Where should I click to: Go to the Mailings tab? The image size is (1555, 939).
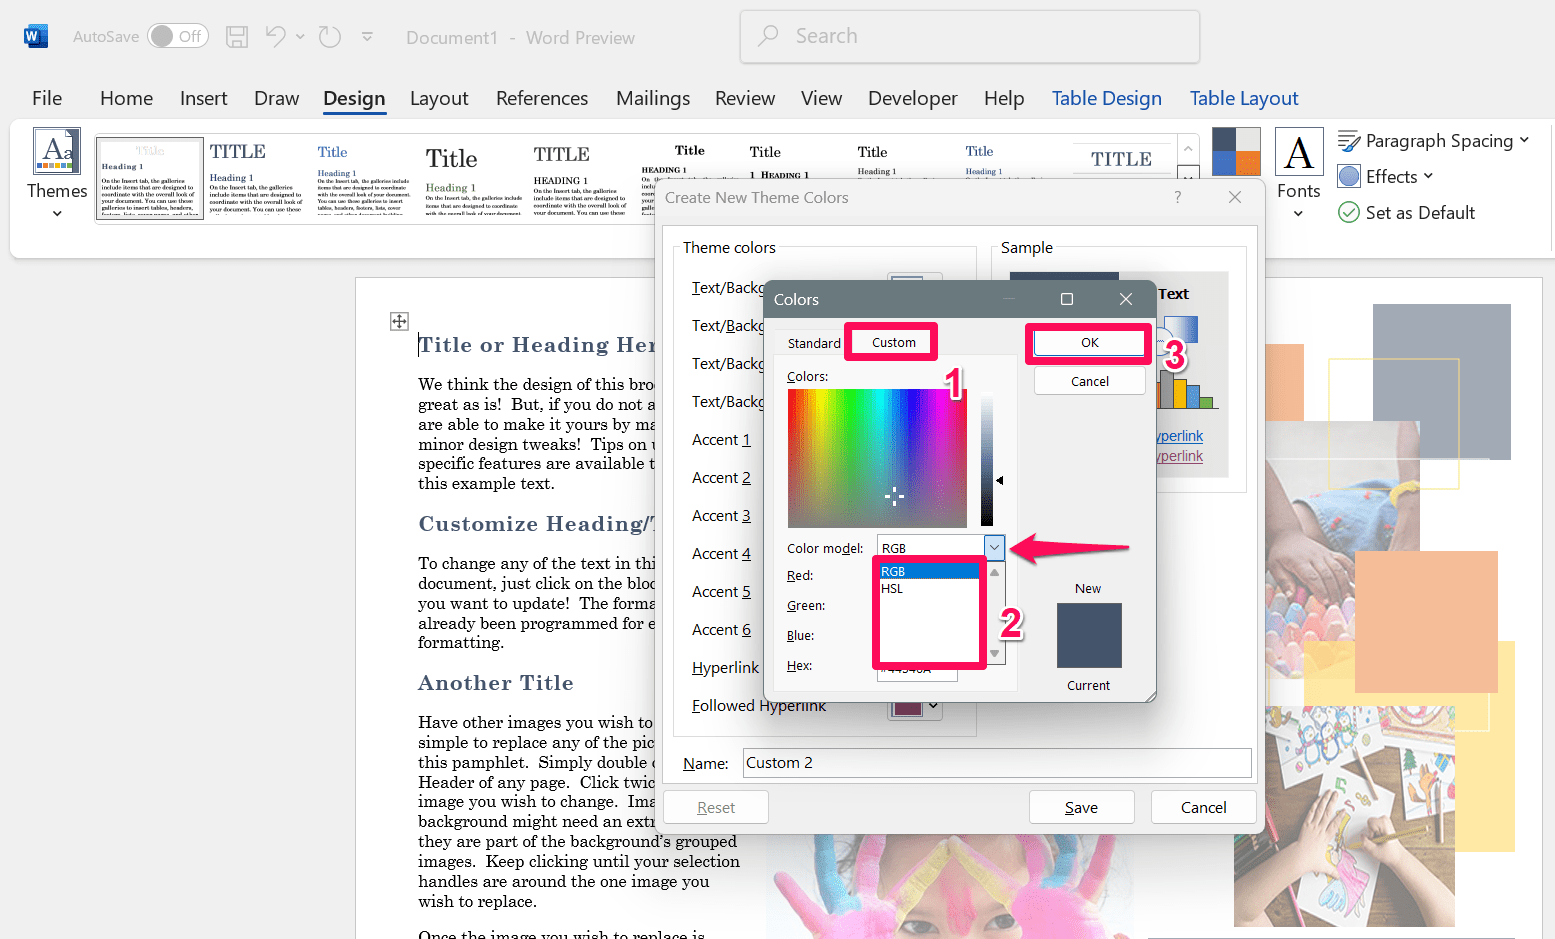[x=653, y=98]
